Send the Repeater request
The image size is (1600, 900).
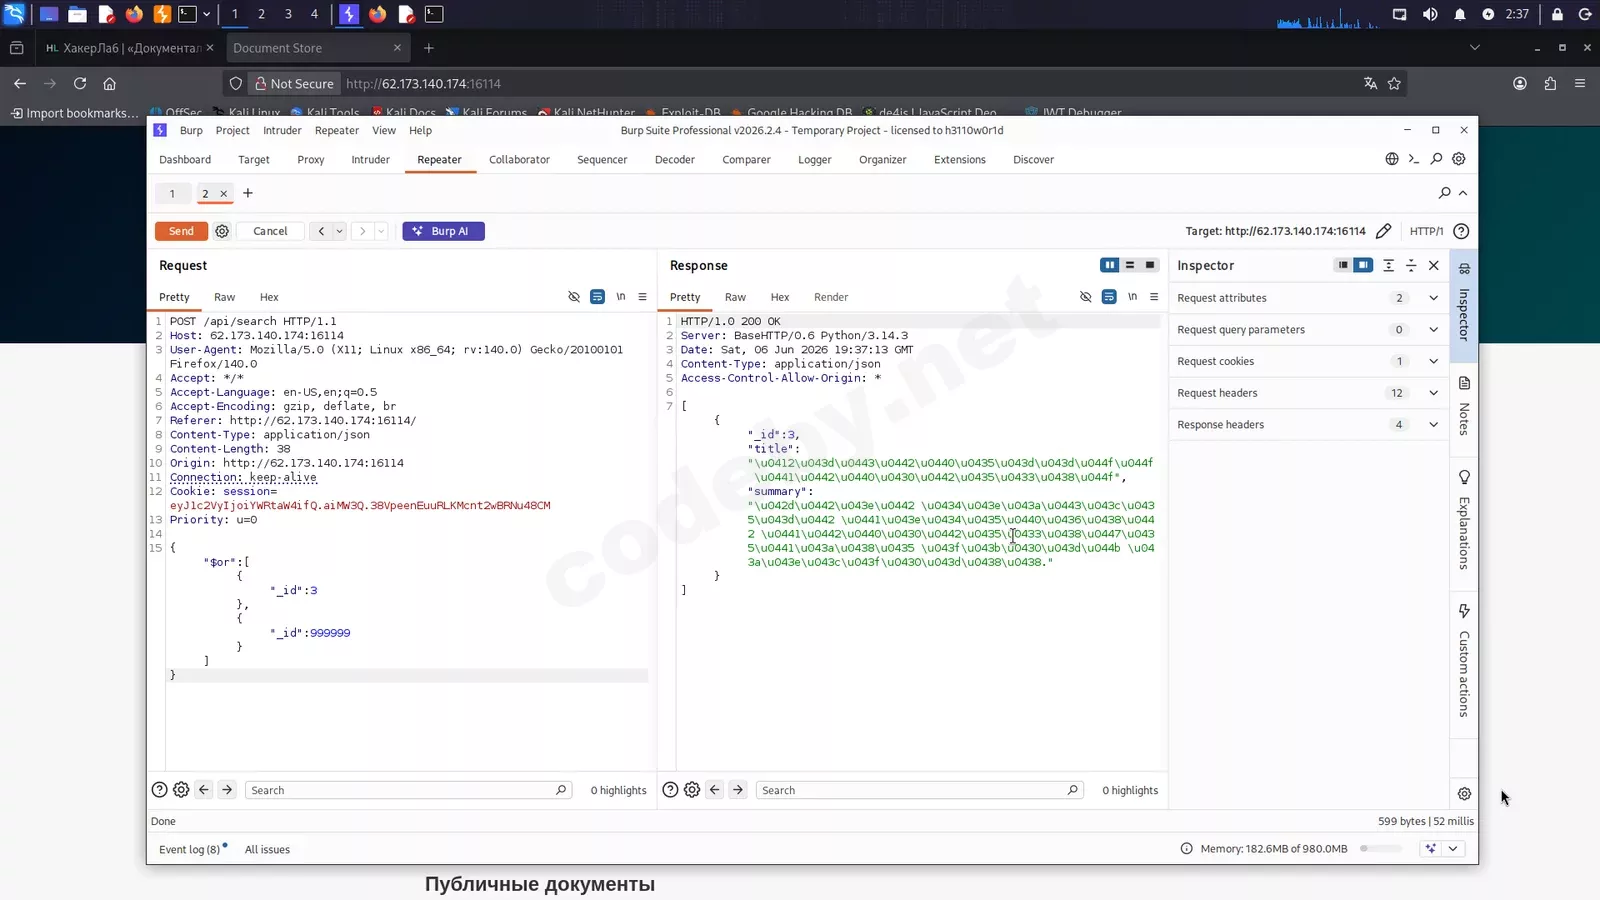click(x=181, y=231)
